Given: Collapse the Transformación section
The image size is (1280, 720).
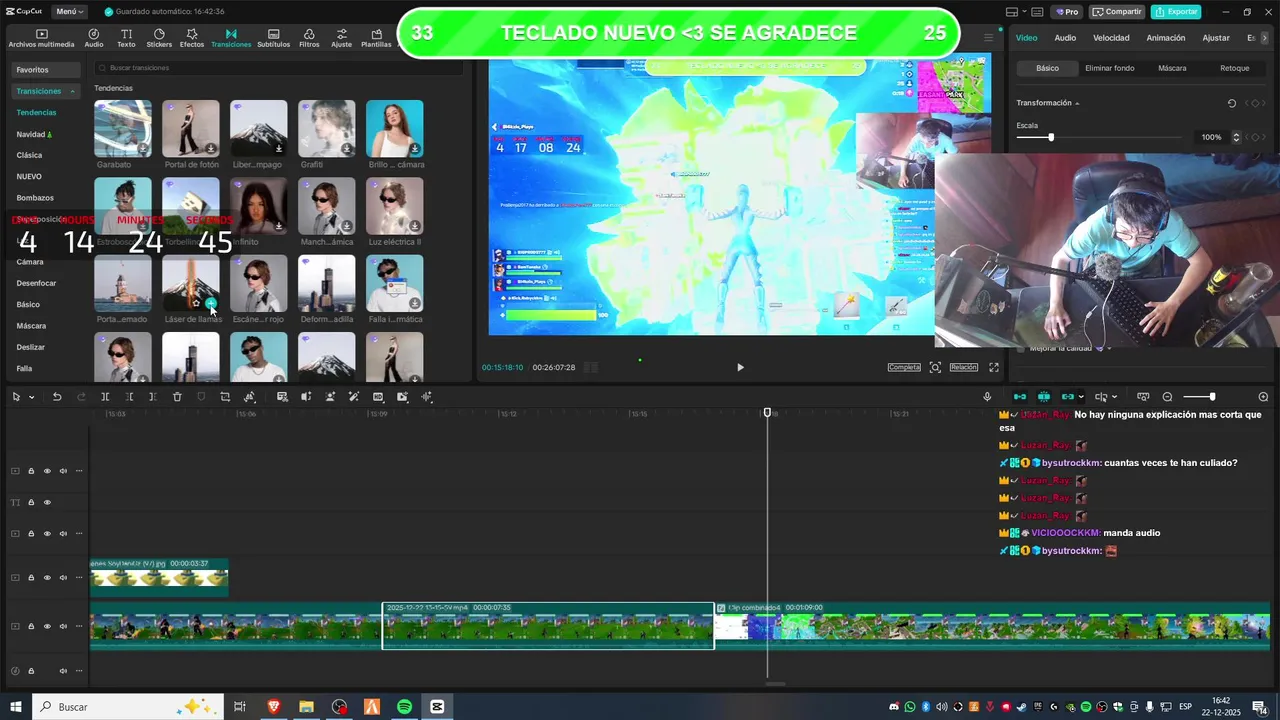Looking at the screenshot, I should pyautogui.click(x=1077, y=103).
